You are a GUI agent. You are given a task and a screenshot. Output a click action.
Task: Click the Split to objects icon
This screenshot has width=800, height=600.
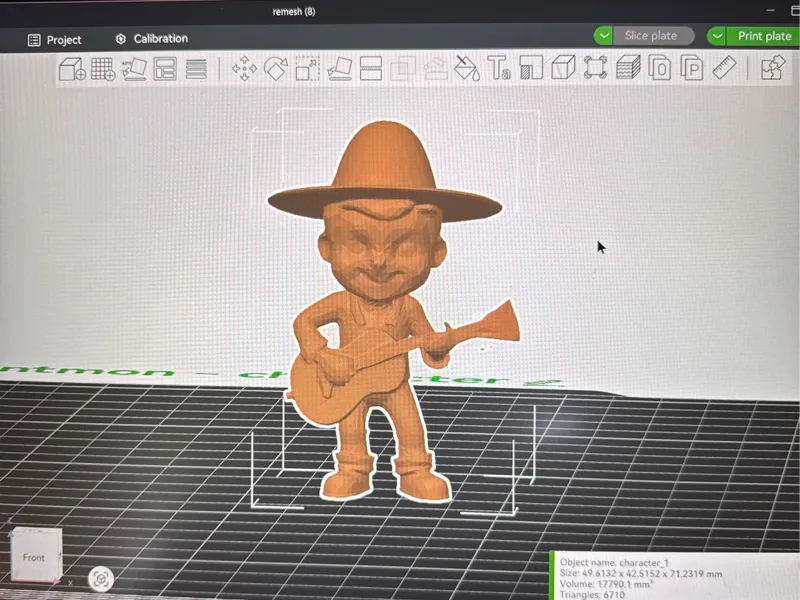coord(660,67)
